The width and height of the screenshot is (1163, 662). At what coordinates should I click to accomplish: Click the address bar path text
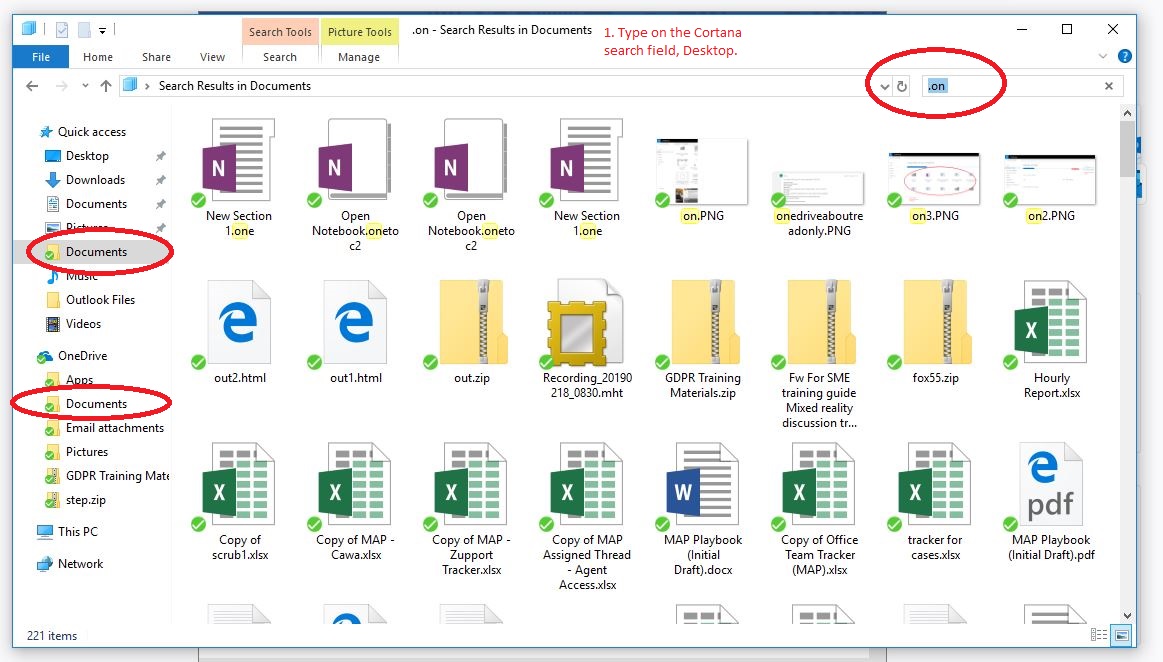pyautogui.click(x=234, y=86)
